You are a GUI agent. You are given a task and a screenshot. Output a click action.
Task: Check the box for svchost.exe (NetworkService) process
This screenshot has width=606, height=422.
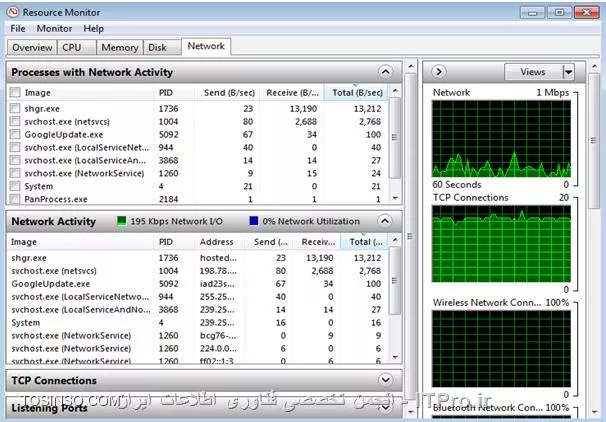15,173
